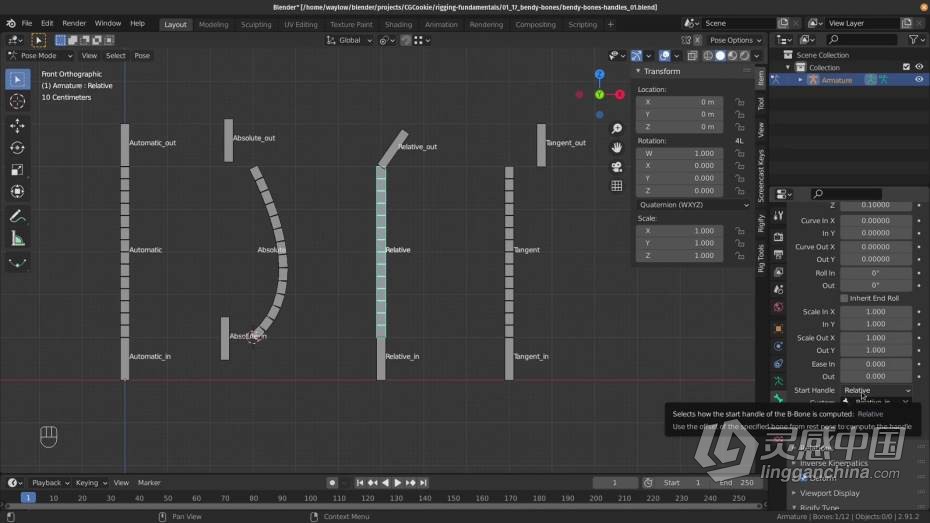Activate the 3D Cursor tool
Image resolution: width=930 pixels, height=523 pixels.
tap(17, 101)
